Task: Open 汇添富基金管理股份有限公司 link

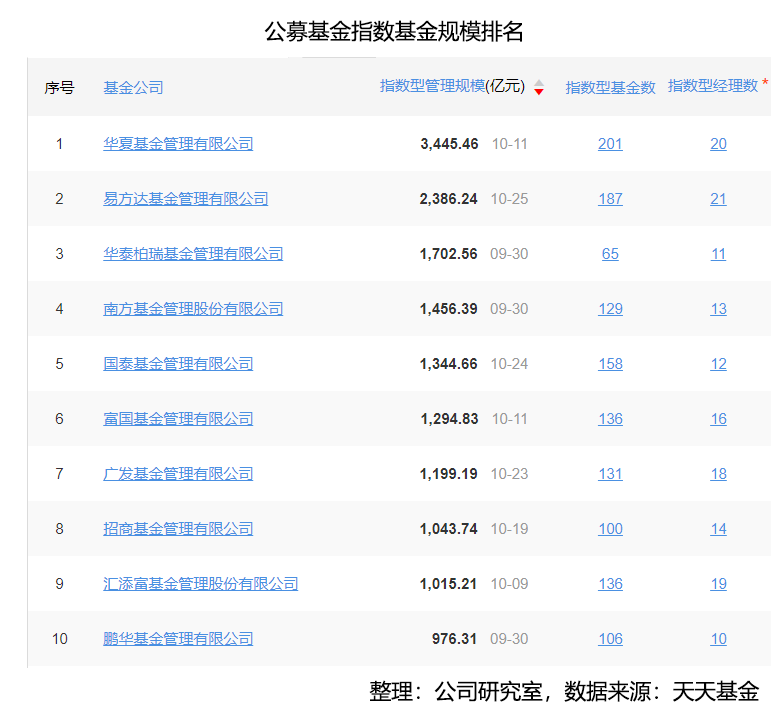Action: (x=200, y=583)
